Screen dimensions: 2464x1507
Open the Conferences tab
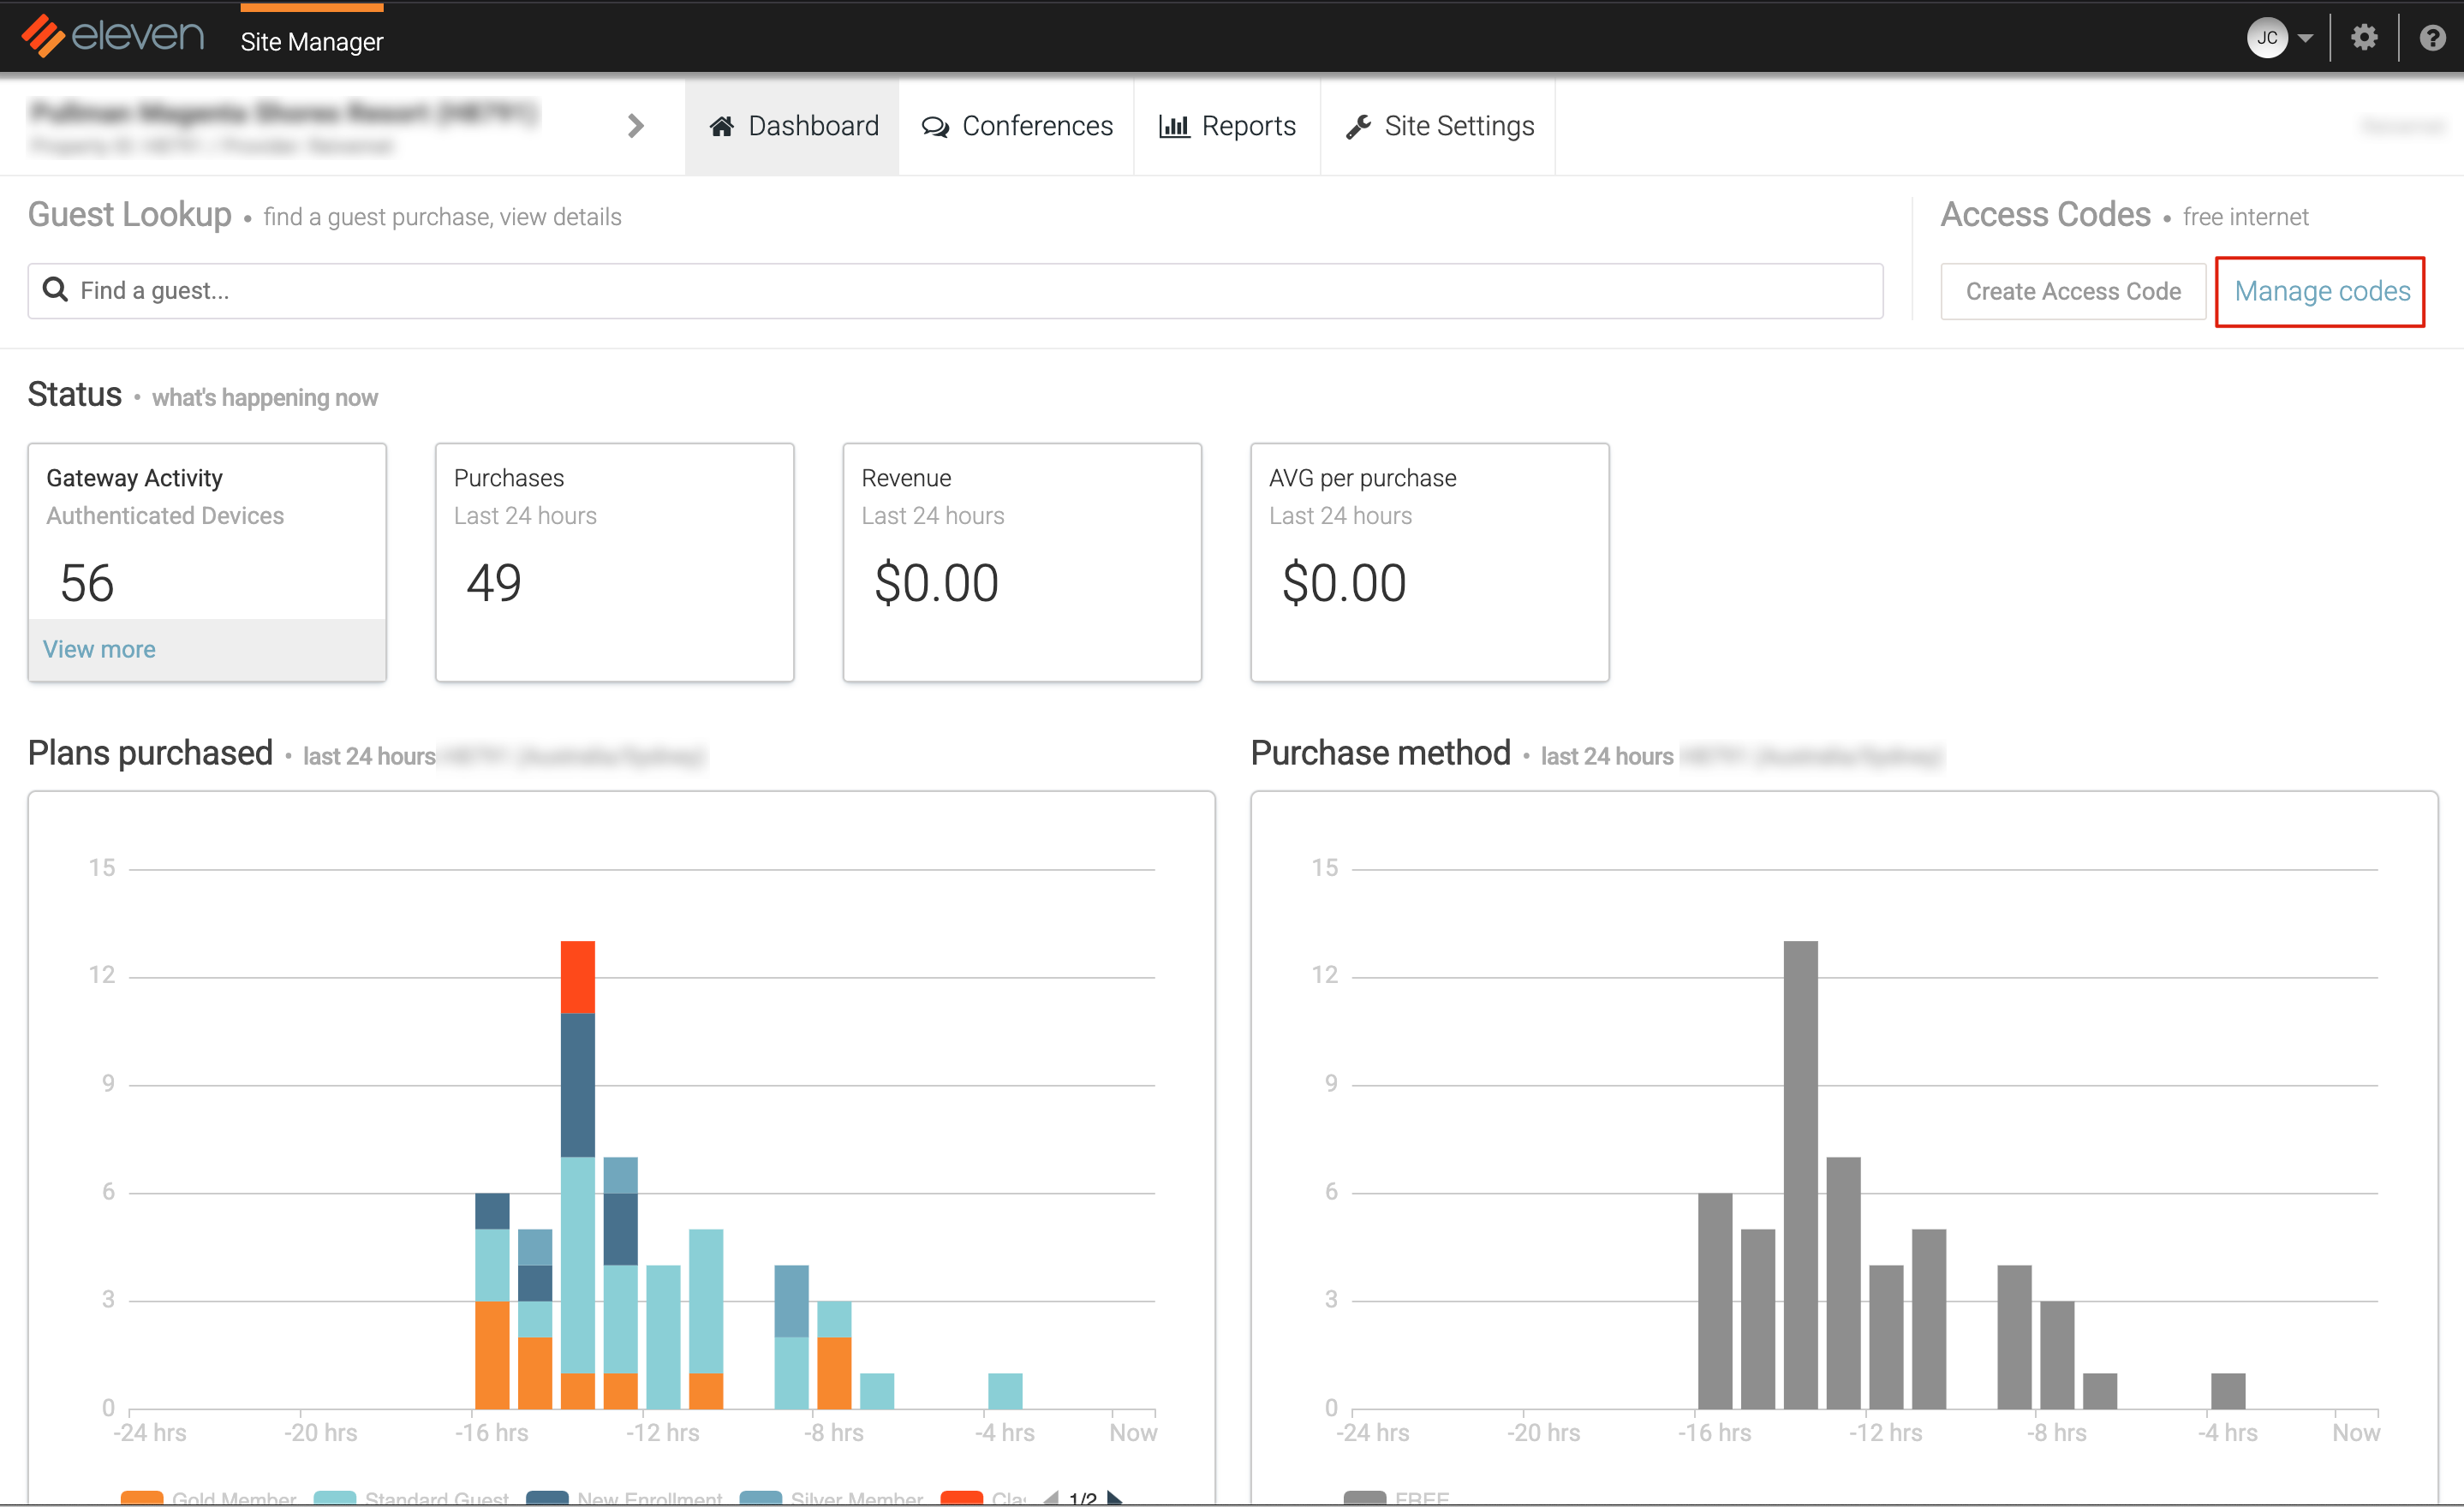tap(1017, 126)
